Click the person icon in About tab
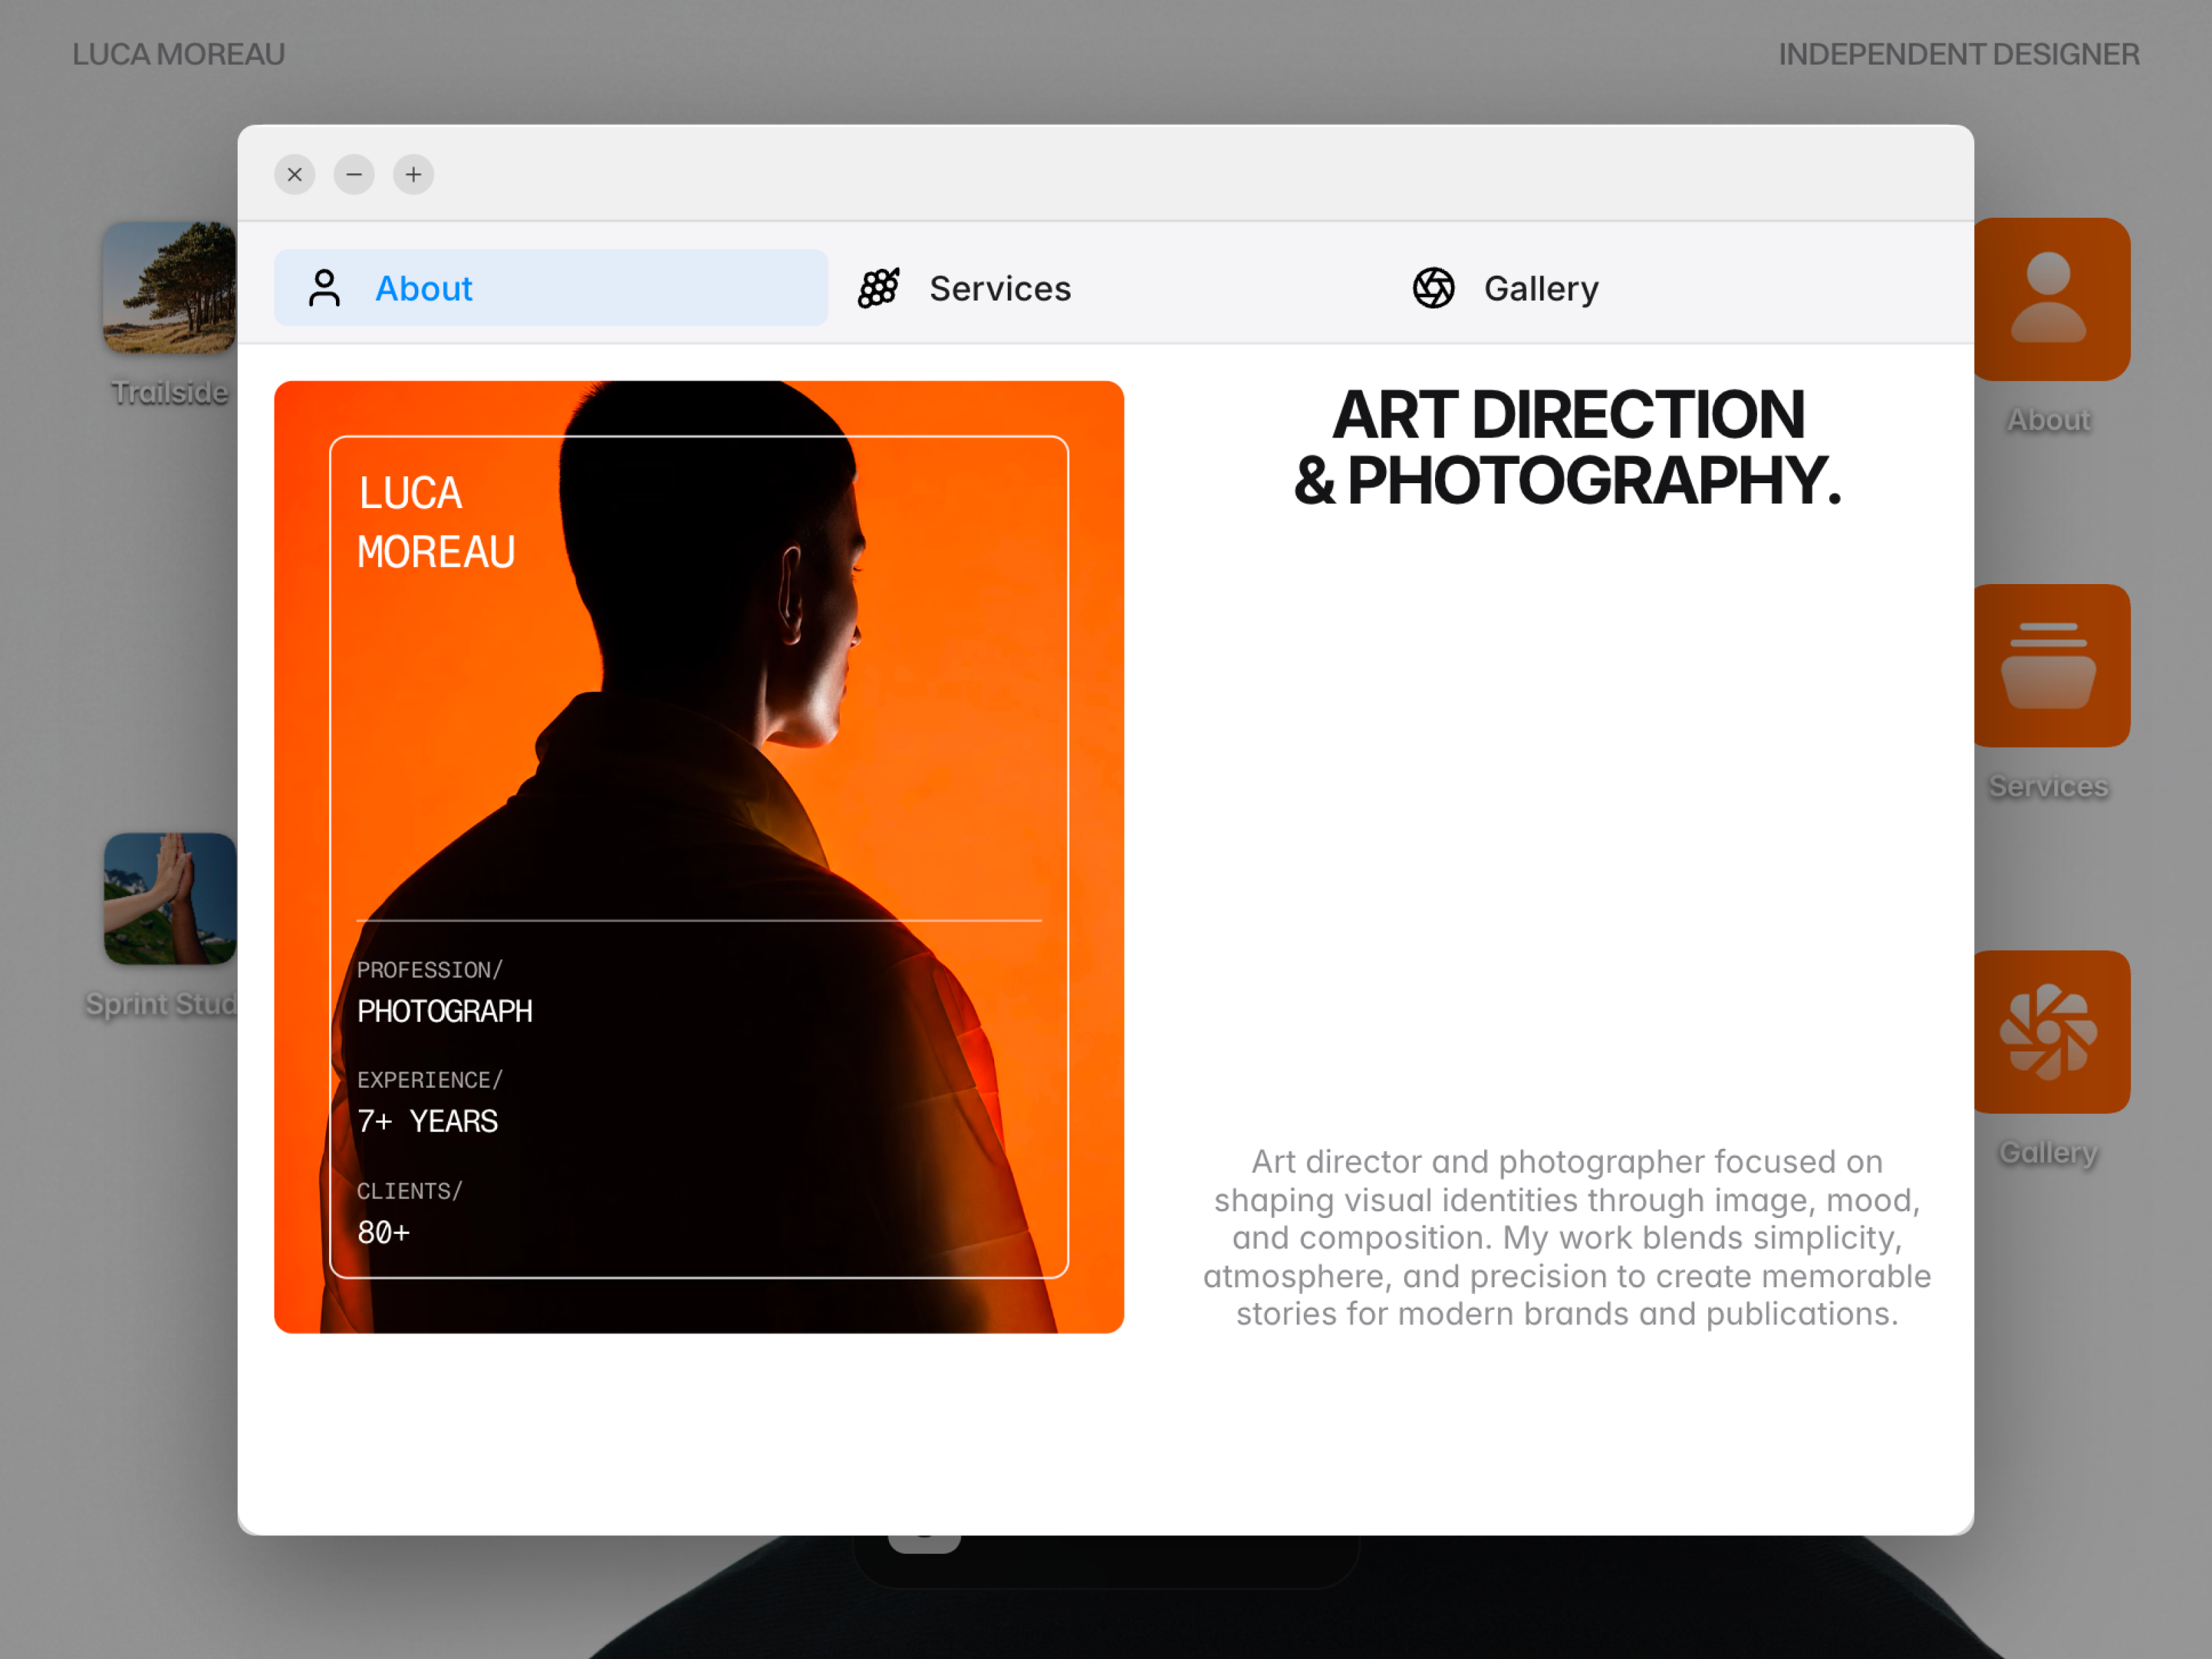Screen dimensions: 2212x1659 (x=324, y=288)
